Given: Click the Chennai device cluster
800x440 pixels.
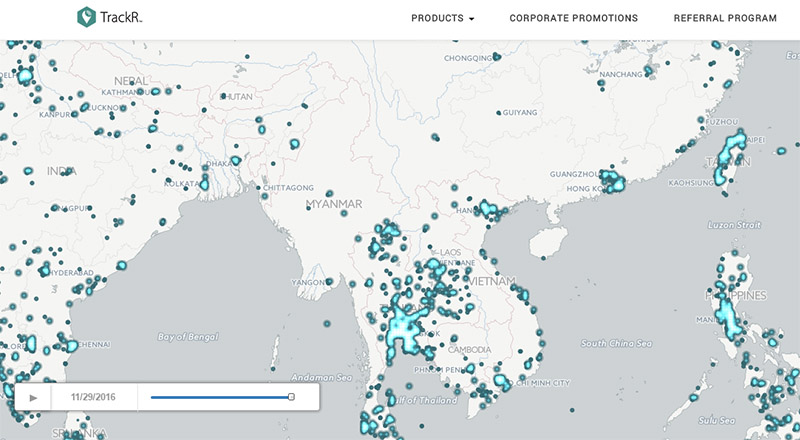Looking at the screenshot, I should point(72,345).
